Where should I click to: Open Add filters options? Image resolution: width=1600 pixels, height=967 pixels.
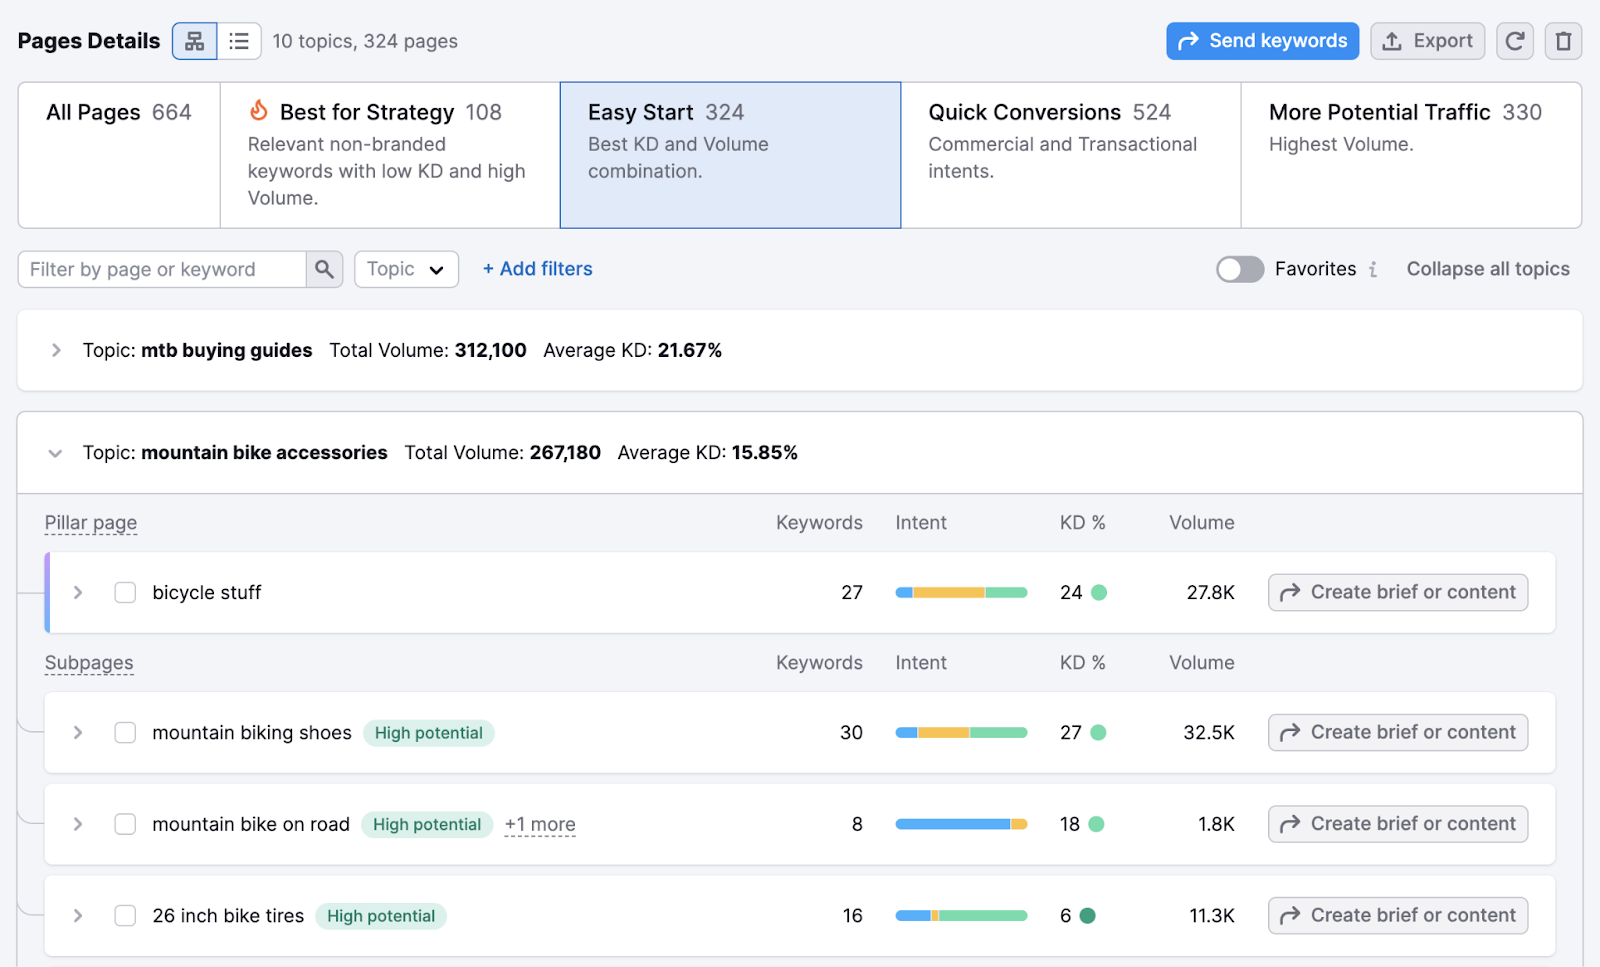537,269
